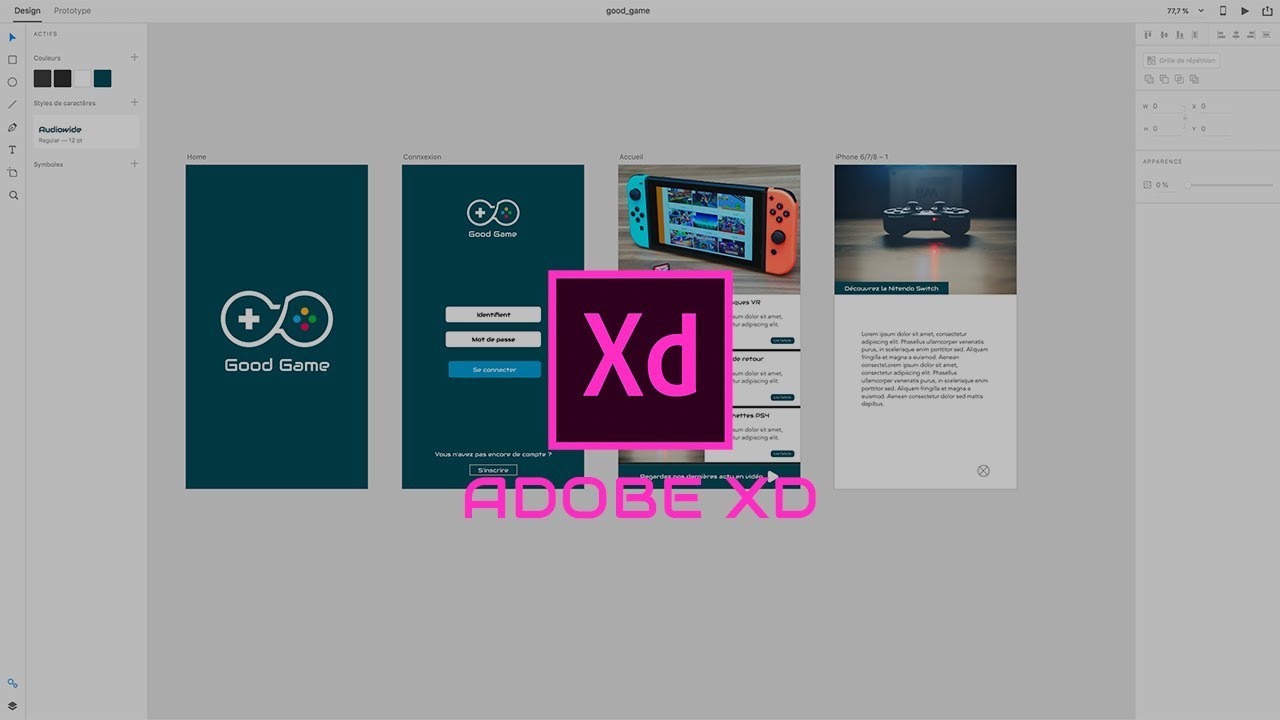Click the Mot de passe field
1280x720 pixels.
tap(493, 340)
